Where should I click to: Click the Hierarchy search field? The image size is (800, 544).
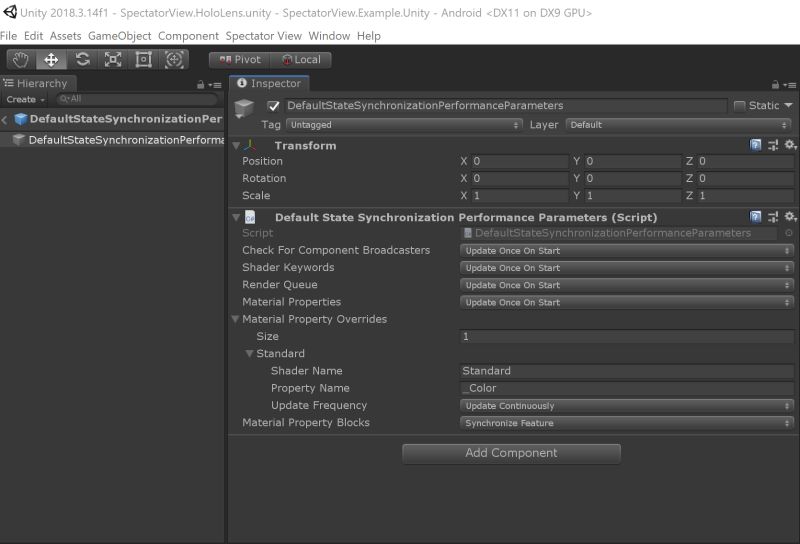[136, 99]
